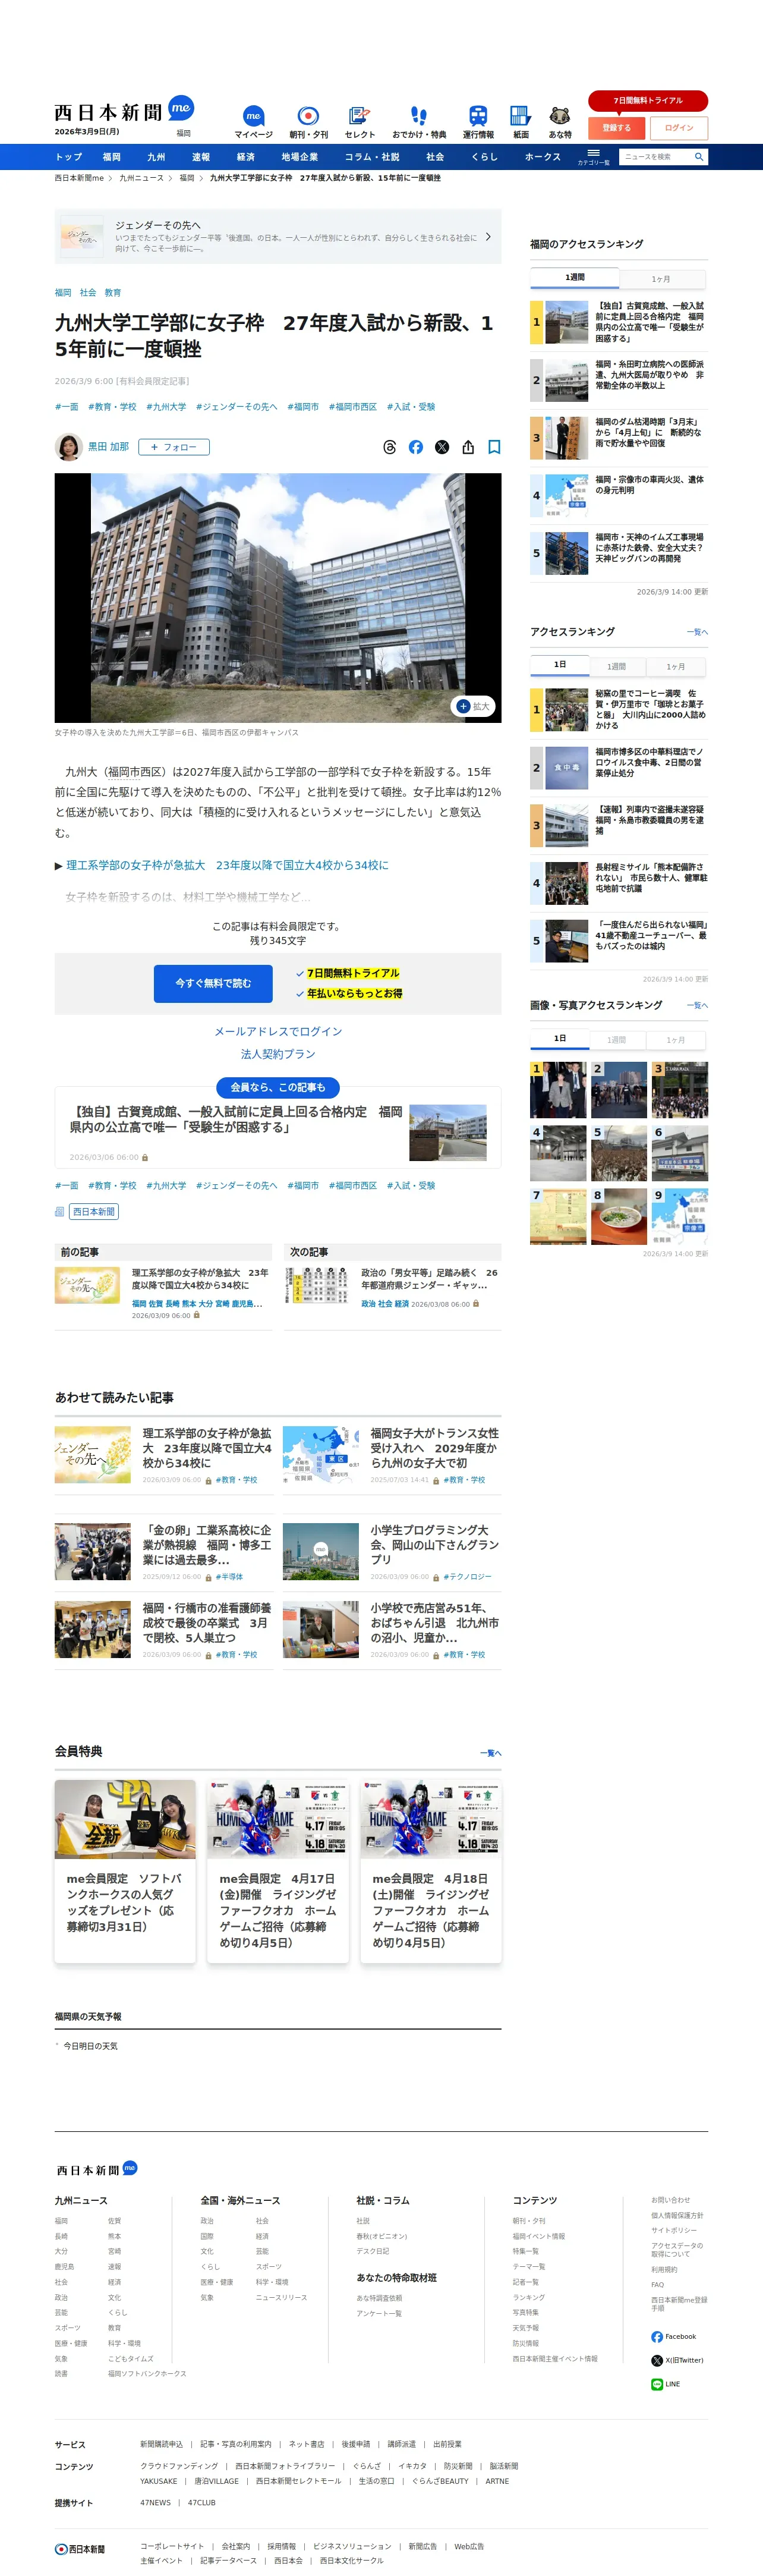Select 1日 tab in アクセスランキング
This screenshot has width=763, height=2576.
tap(560, 664)
